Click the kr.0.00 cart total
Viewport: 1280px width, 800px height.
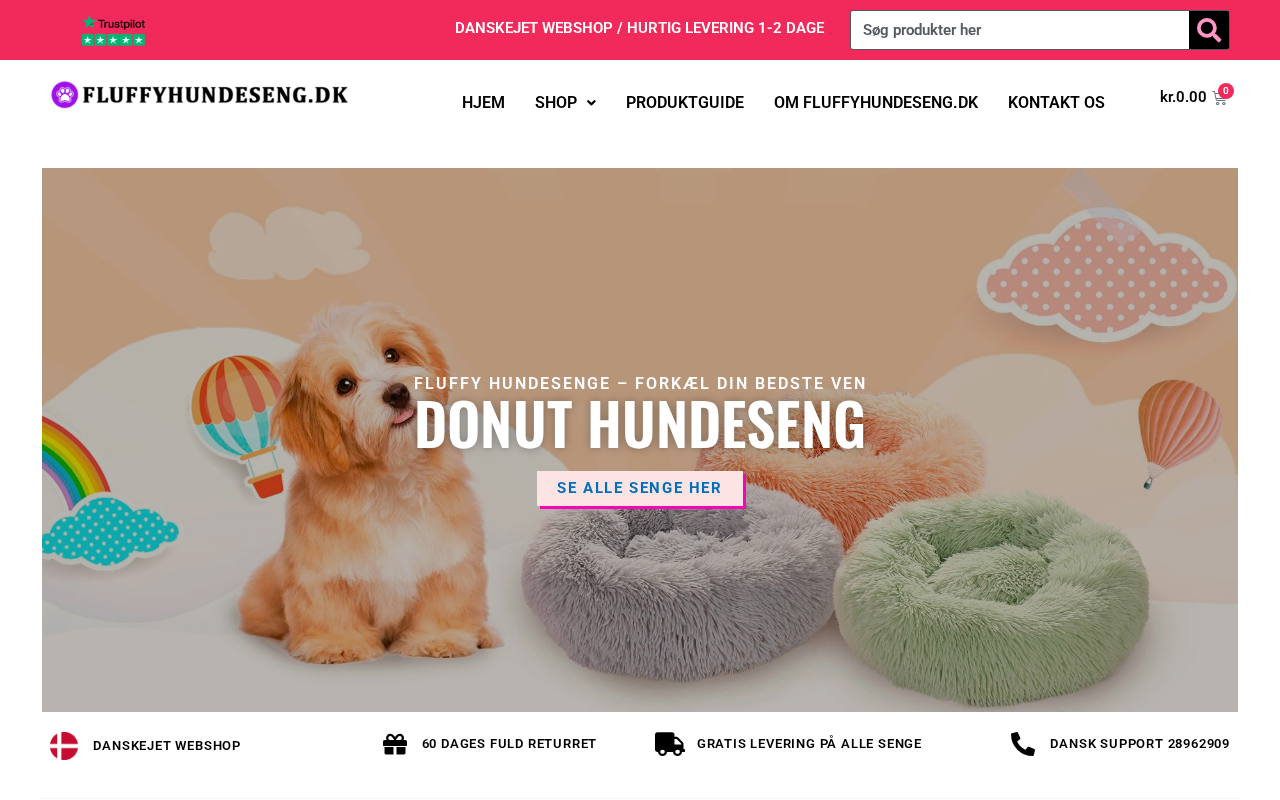(1183, 97)
